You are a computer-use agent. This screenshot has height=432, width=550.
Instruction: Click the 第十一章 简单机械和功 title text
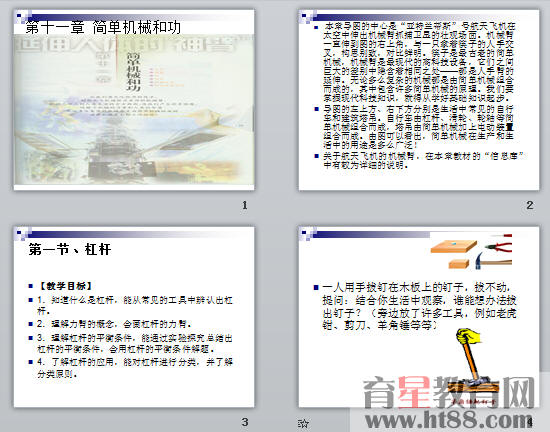[x=103, y=27]
